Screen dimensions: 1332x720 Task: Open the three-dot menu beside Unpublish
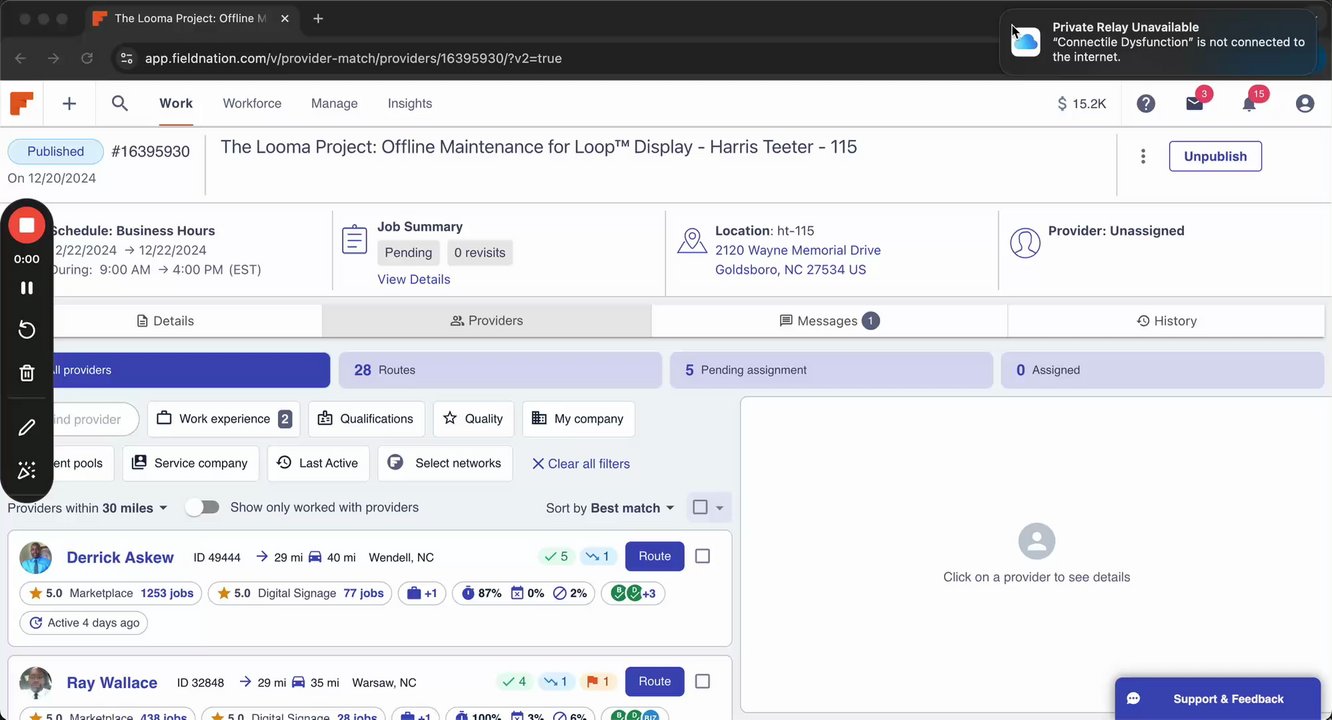1143,156
